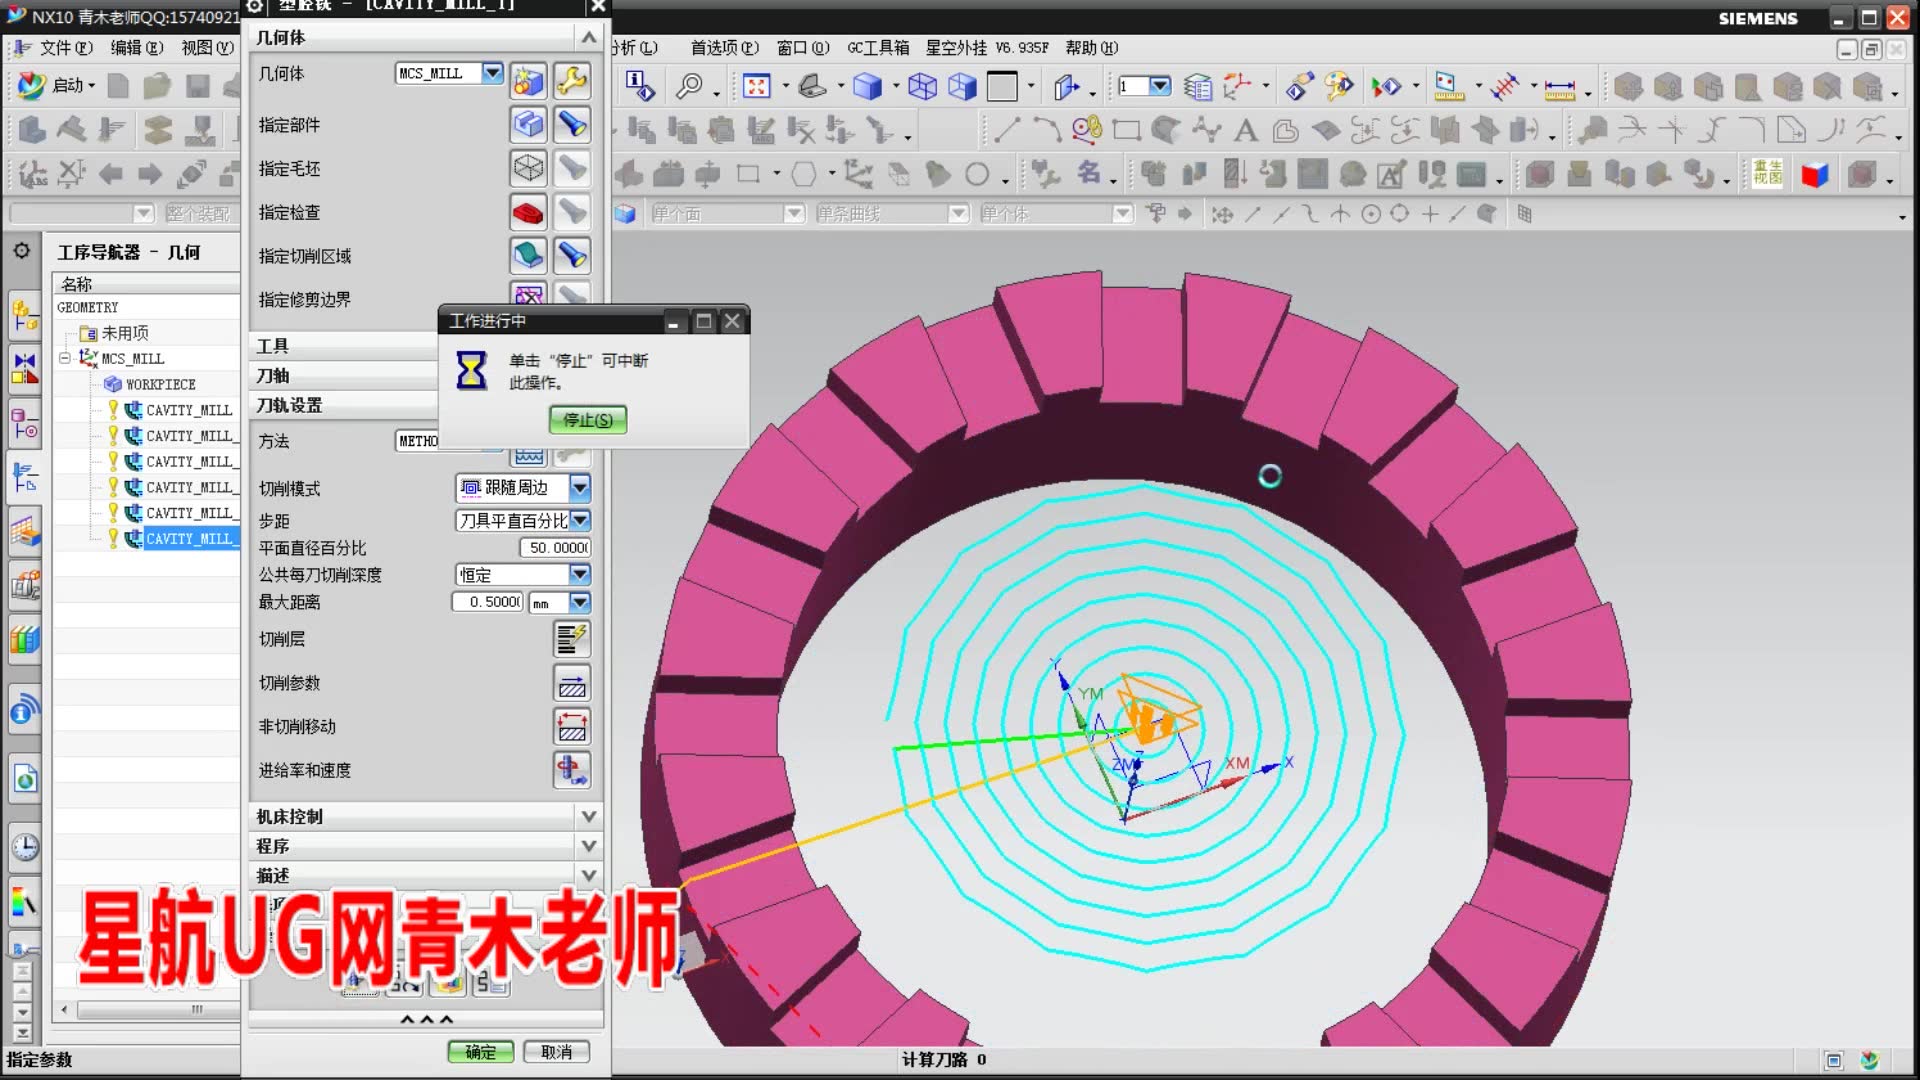Image resolution: width=1920 pixels, height=1080 pixels.
Task: Click the Specify Cut Area (指定切削区域) icon
Action: [528, 256]
